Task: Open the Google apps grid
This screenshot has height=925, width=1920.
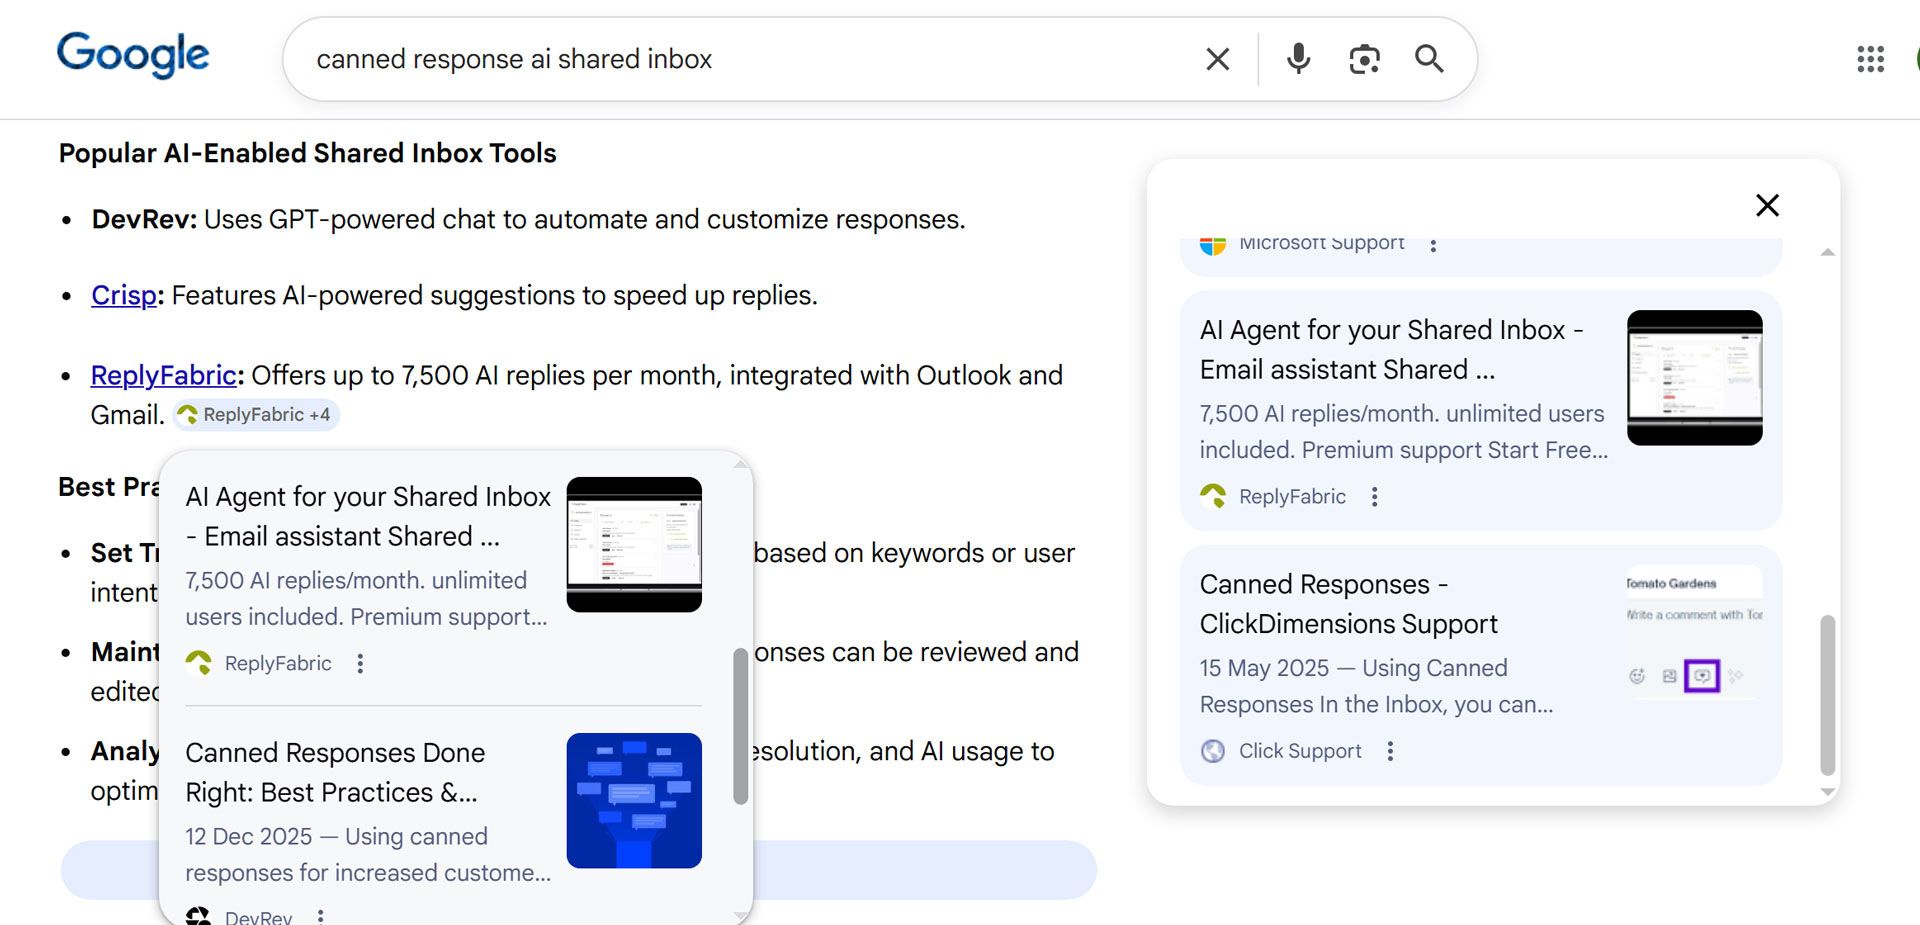Action: click(1870, 59)
